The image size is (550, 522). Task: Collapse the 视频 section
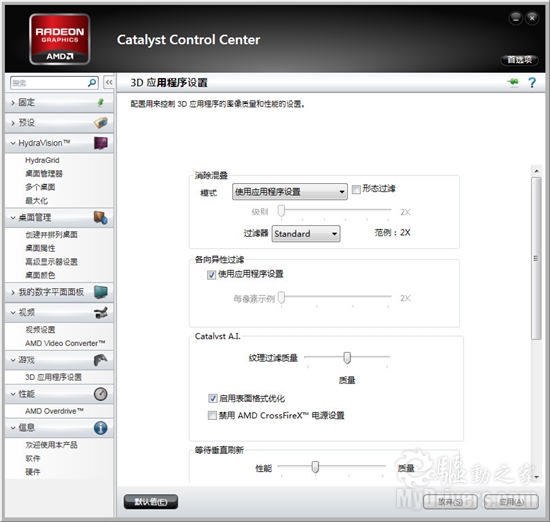point(13,313)
